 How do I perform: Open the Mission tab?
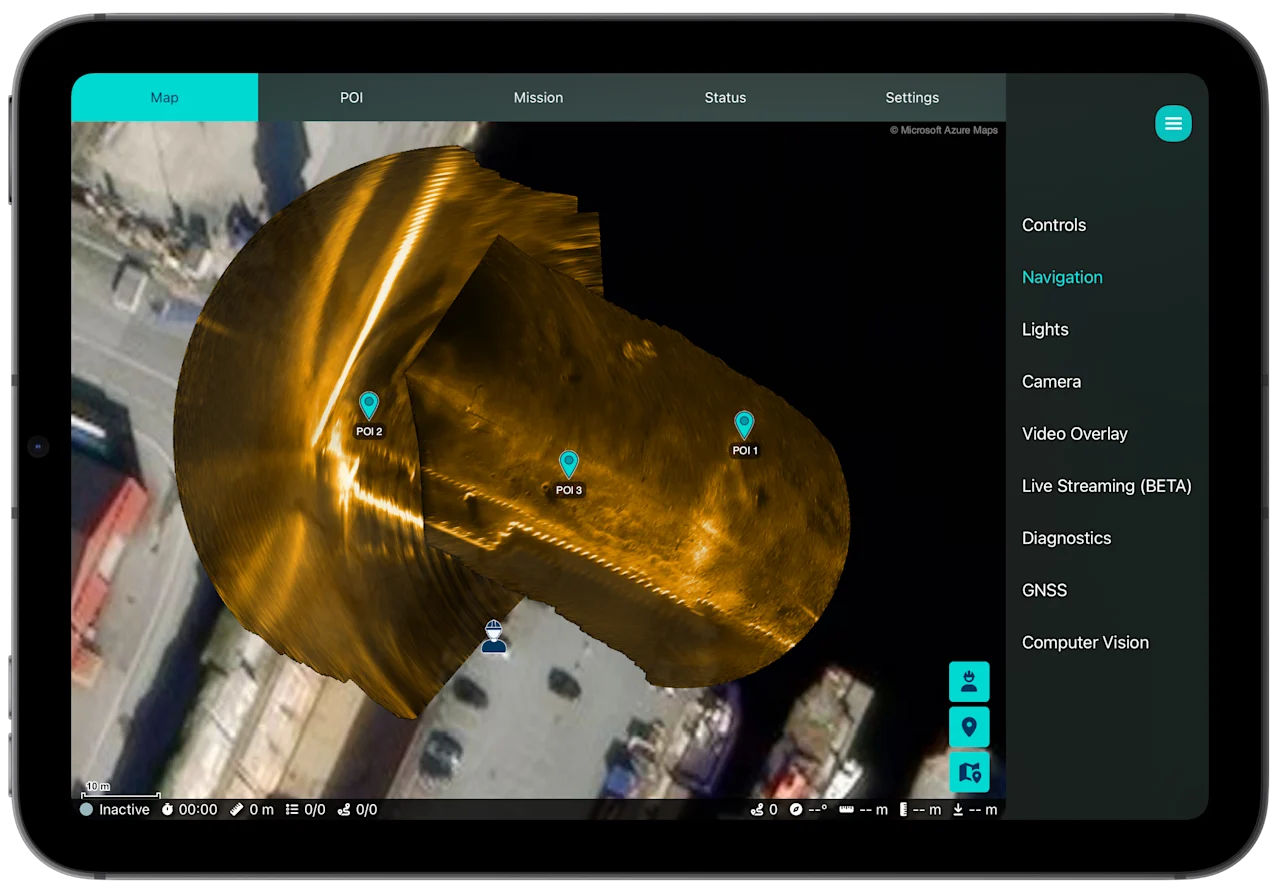[x=538, y=98]
